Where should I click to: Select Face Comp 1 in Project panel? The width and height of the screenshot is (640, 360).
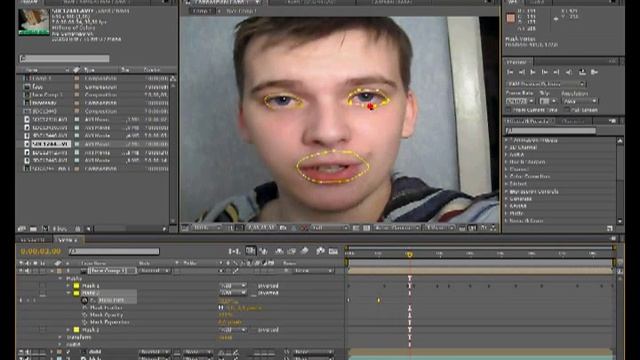tap(47, 95)
